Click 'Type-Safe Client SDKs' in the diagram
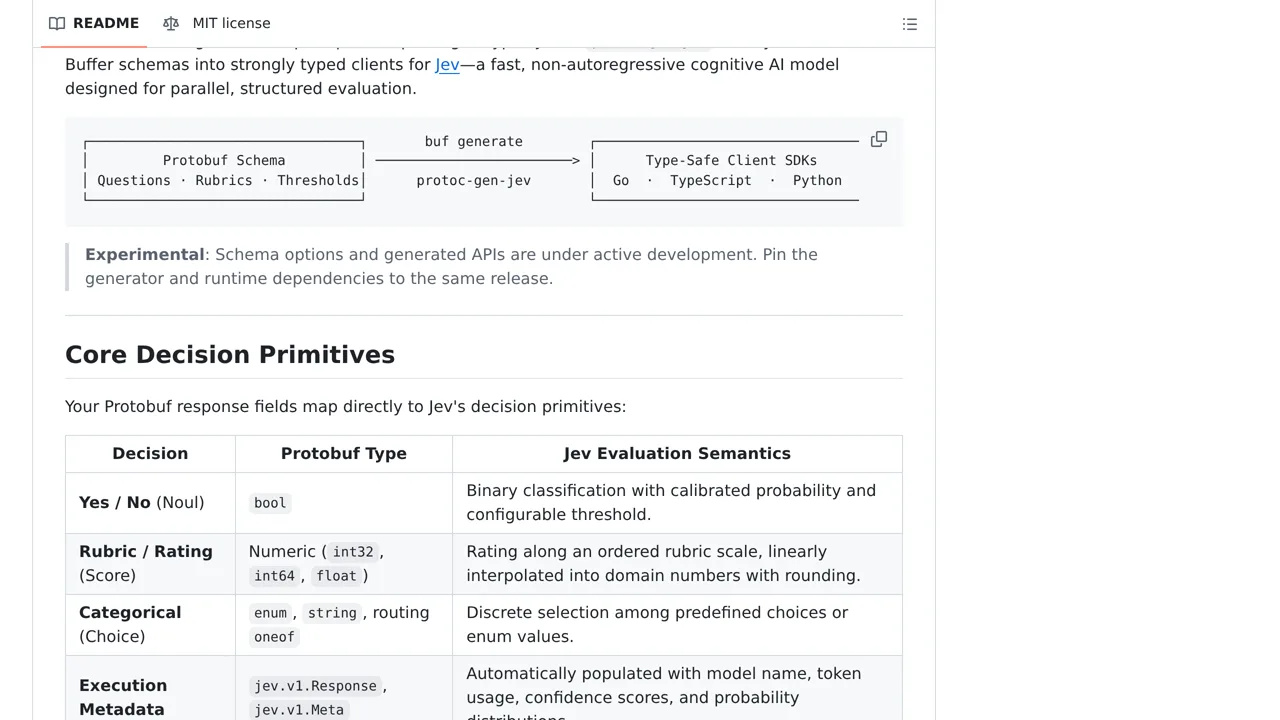Image resolution: width=1280 pixels, height=720 pixels. [x=731, y=160]
